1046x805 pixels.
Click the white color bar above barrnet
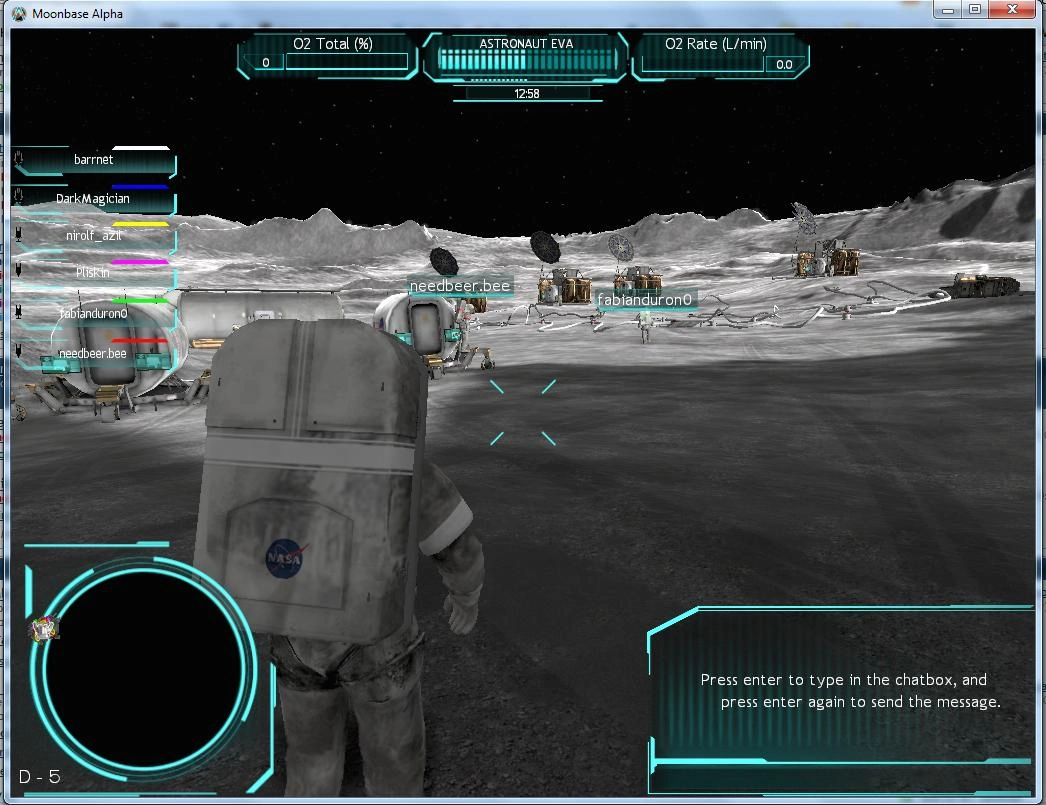tap(141, 148)
